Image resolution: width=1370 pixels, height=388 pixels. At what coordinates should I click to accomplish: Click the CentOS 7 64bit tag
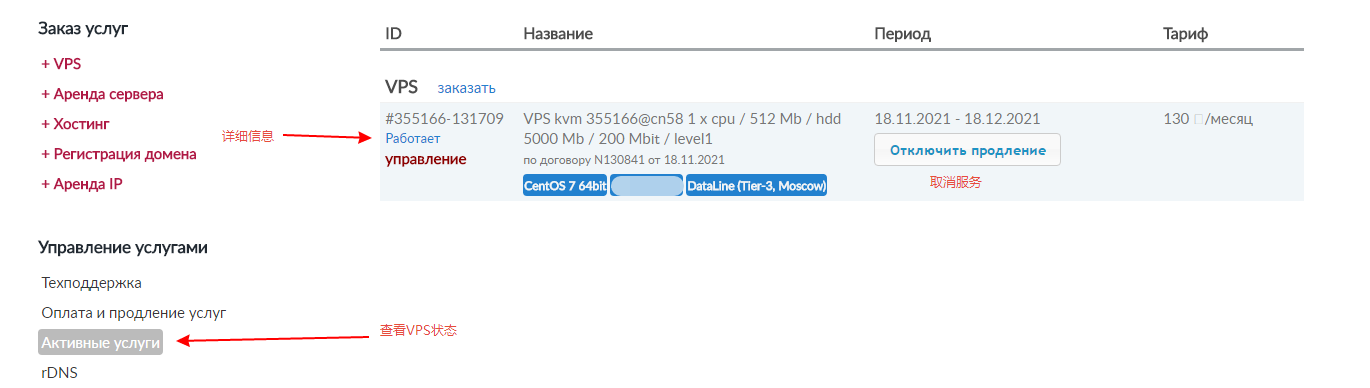(565, 186)
